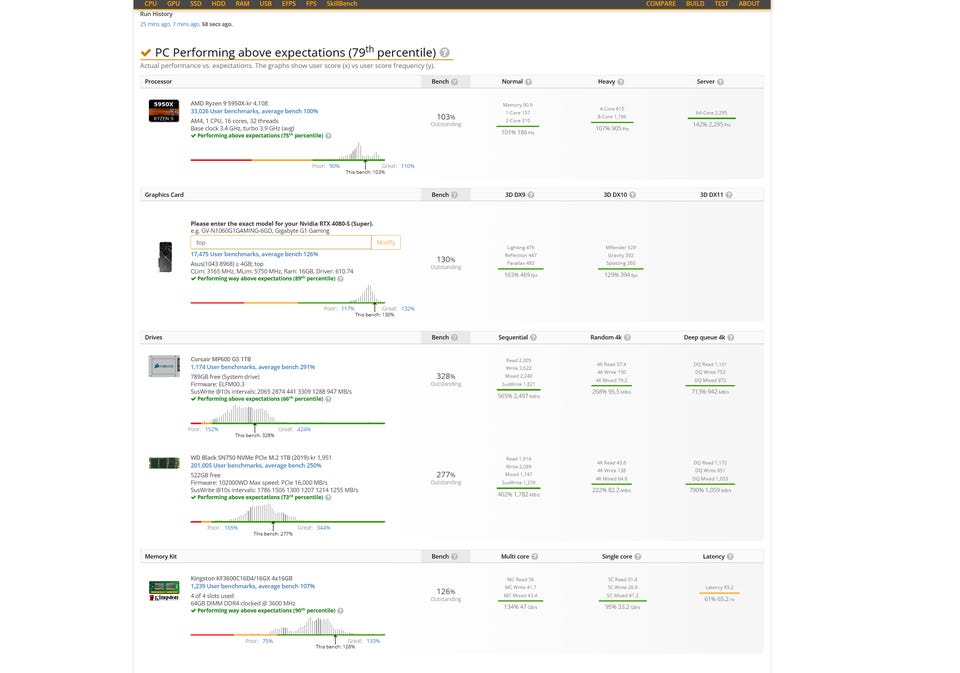The image size is (960, 673).
Task: Click help icon next to Heavy column
Action: pos(621,81)
